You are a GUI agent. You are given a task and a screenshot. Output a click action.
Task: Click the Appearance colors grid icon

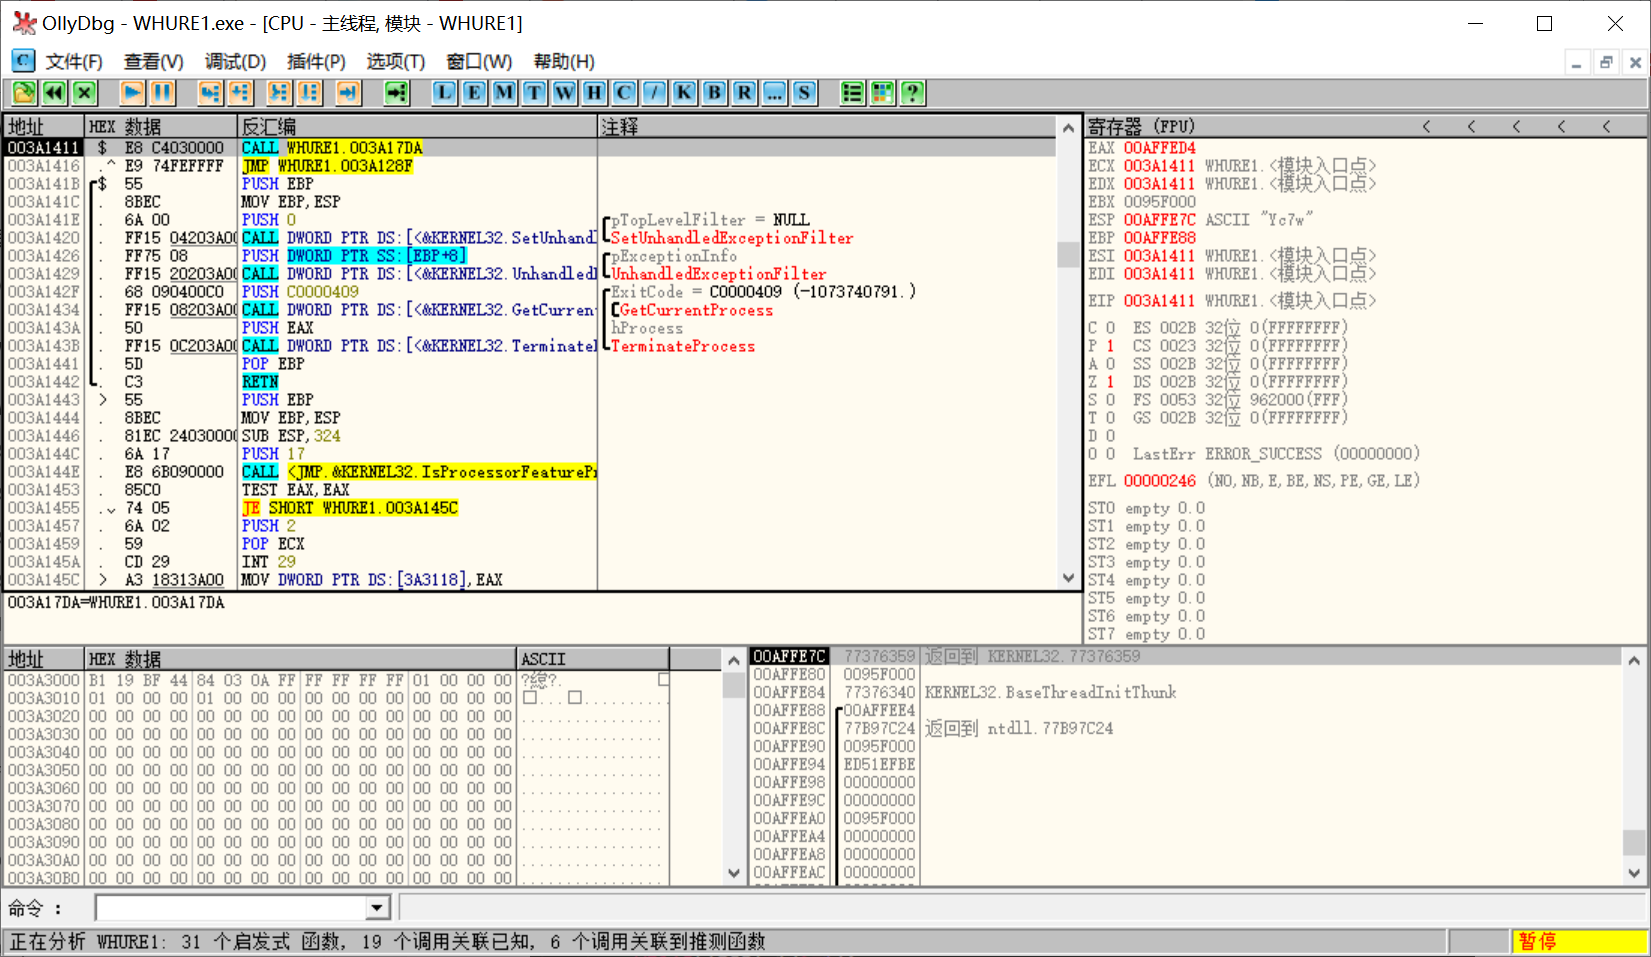click(x=882, y=93)
